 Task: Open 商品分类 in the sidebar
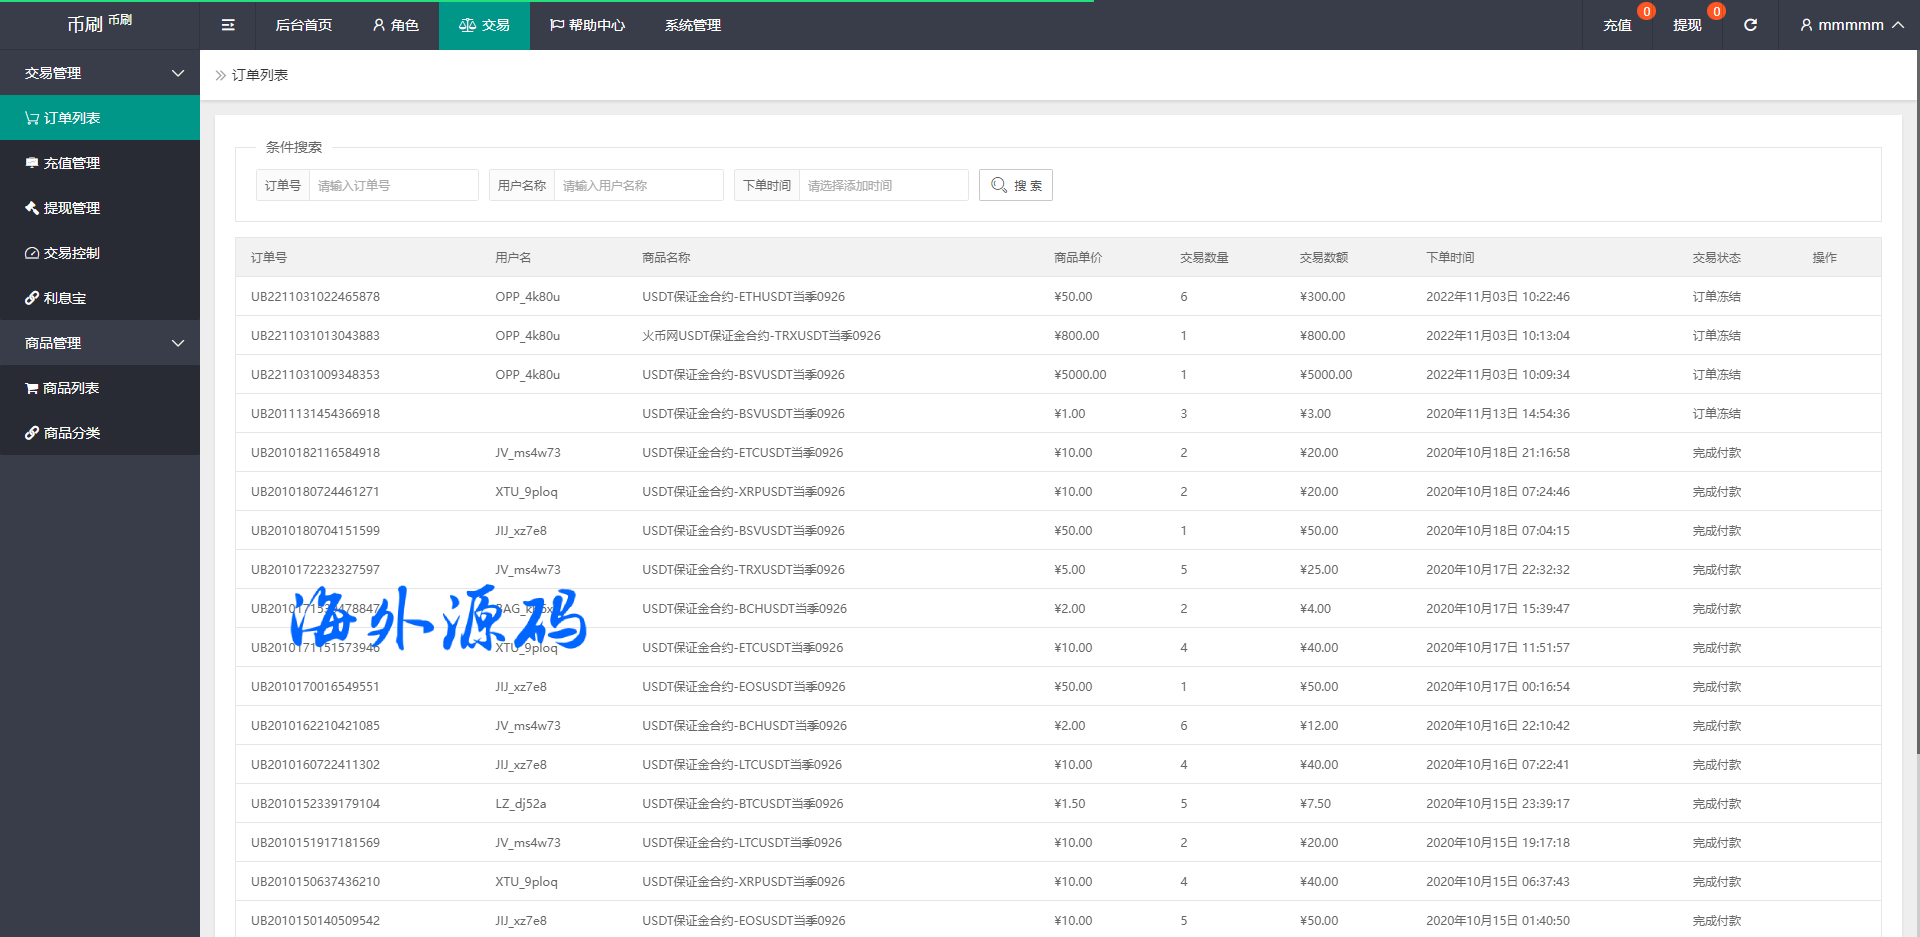[x=71, y=433]
